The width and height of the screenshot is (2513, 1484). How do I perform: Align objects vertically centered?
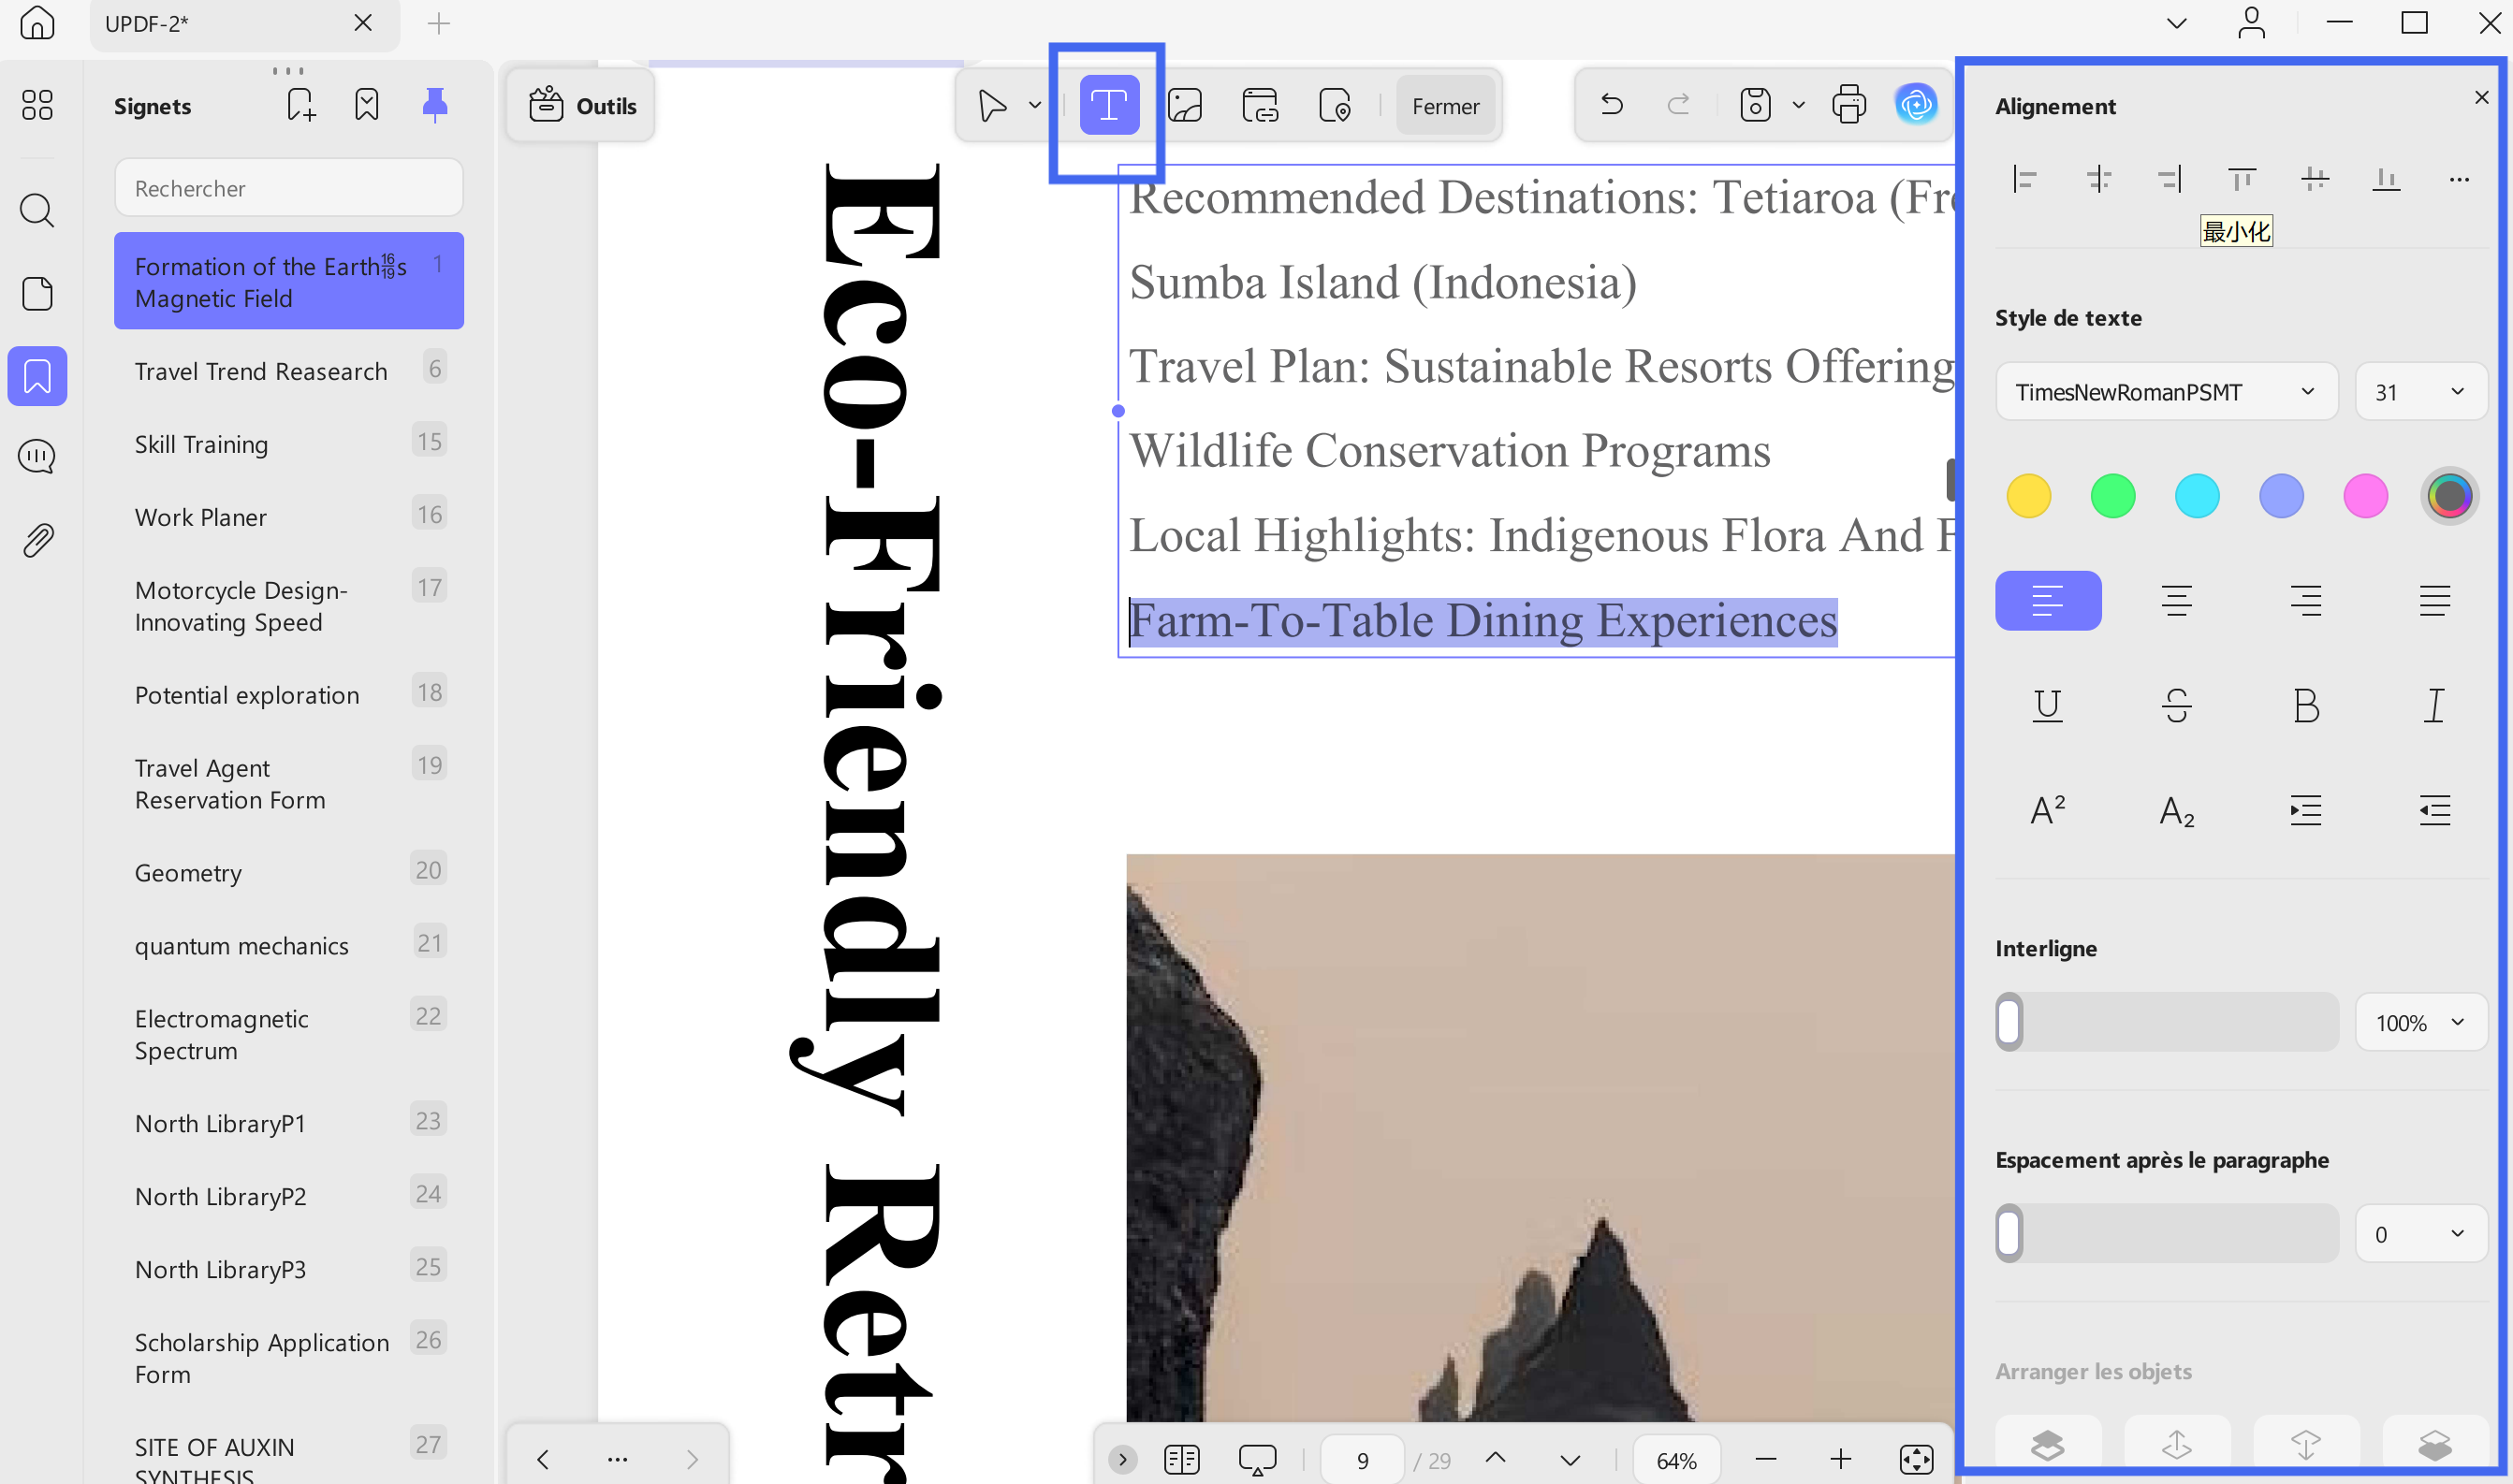coord(2315,180)
